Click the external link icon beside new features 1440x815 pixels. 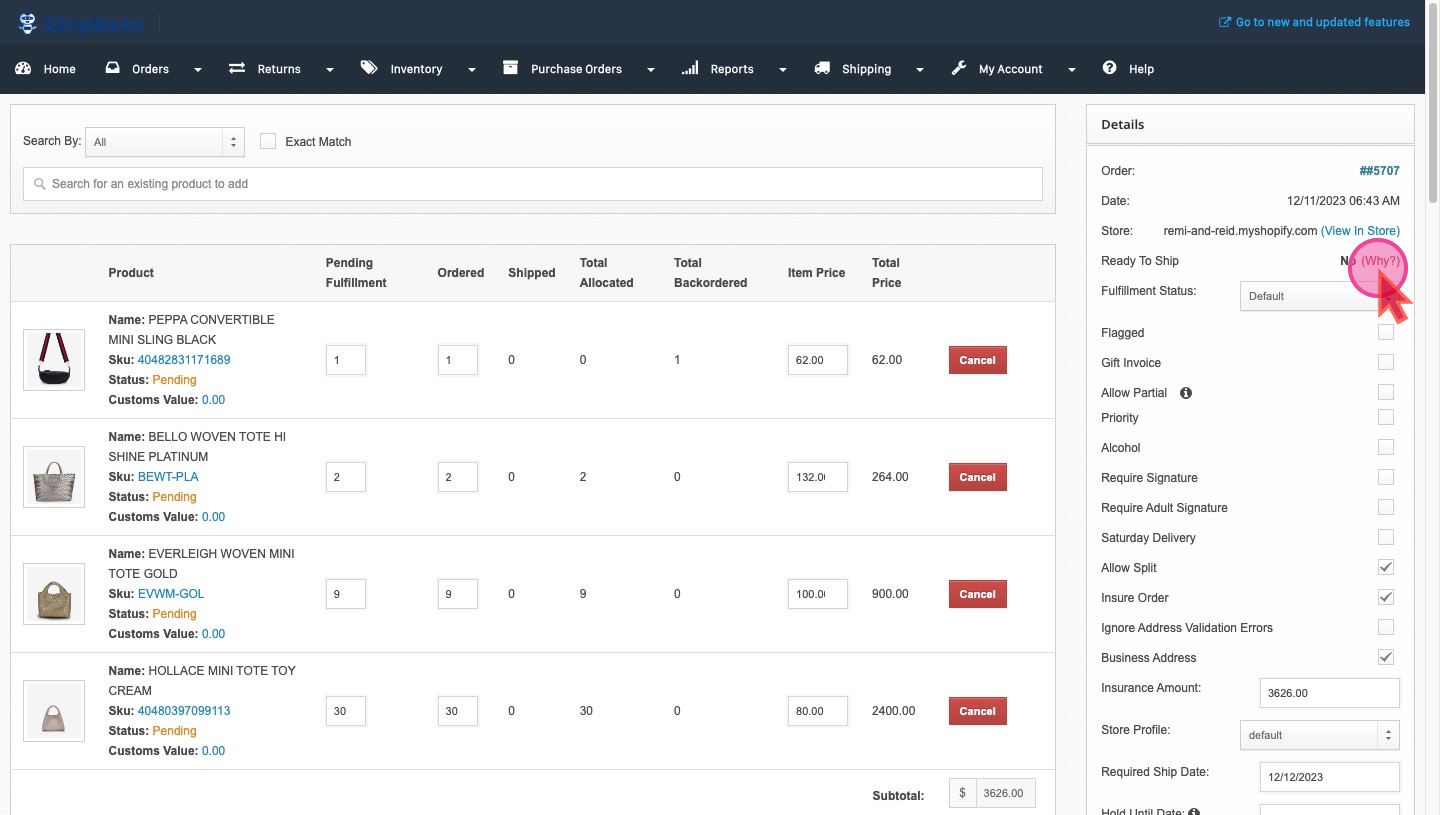click(x=1225, y=22)
